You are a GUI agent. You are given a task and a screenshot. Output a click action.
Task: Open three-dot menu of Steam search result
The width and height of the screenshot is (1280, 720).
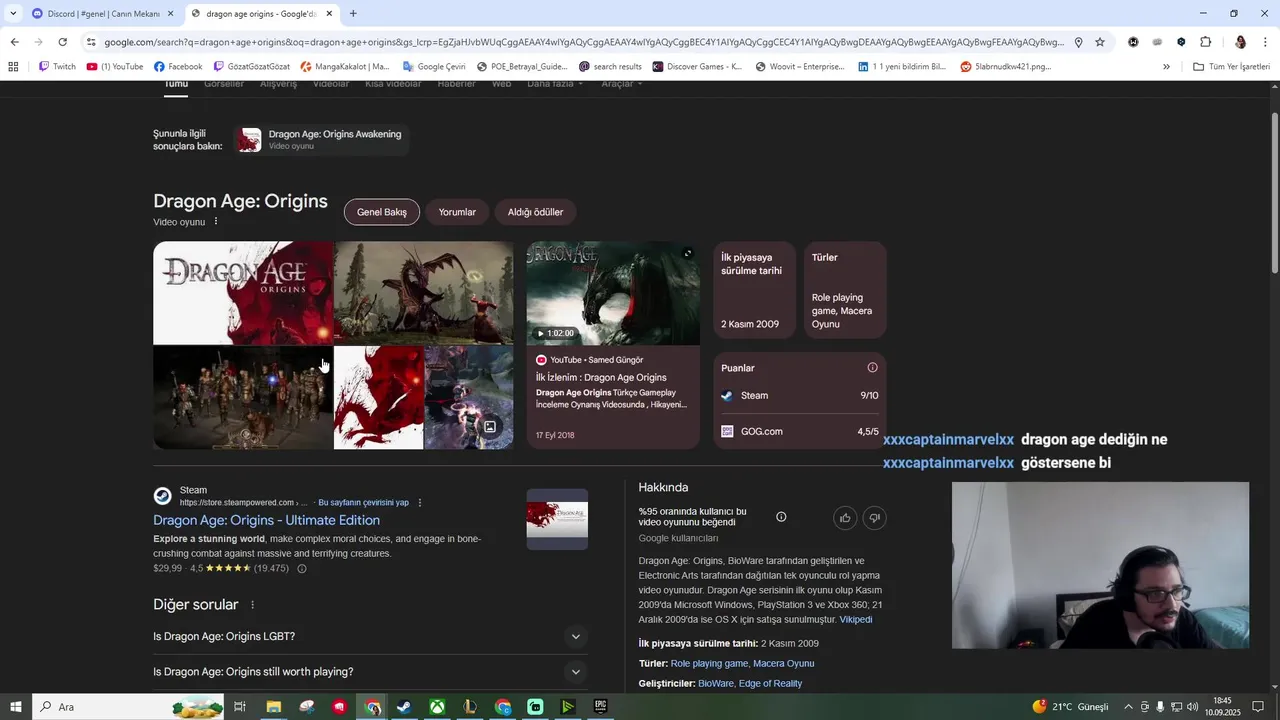click(420, 503)
